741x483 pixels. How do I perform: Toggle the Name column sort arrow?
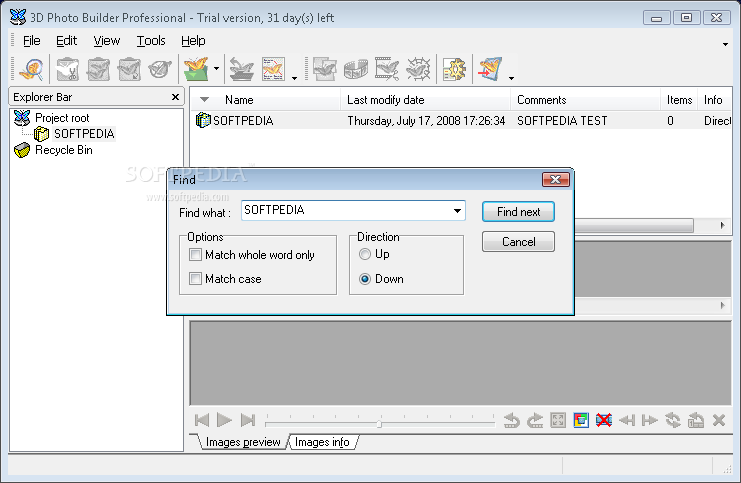204,100
